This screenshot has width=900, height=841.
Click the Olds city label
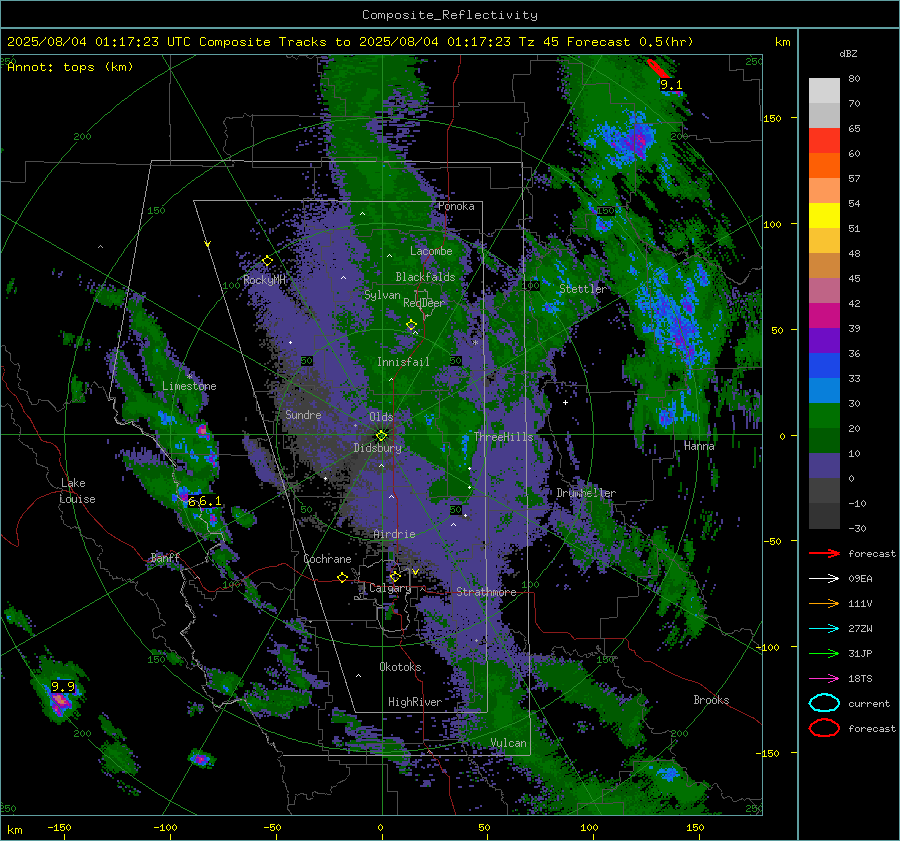point(381,417)
